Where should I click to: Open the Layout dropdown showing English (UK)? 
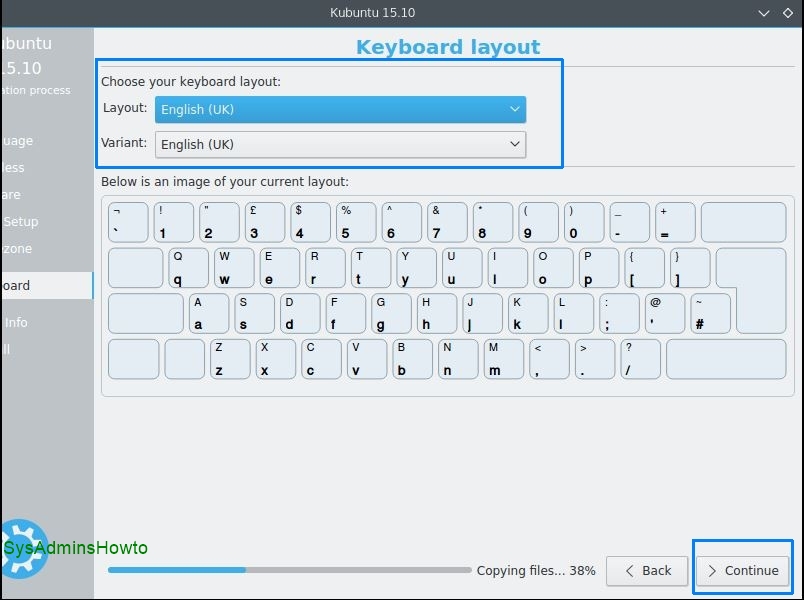(340, 109)
